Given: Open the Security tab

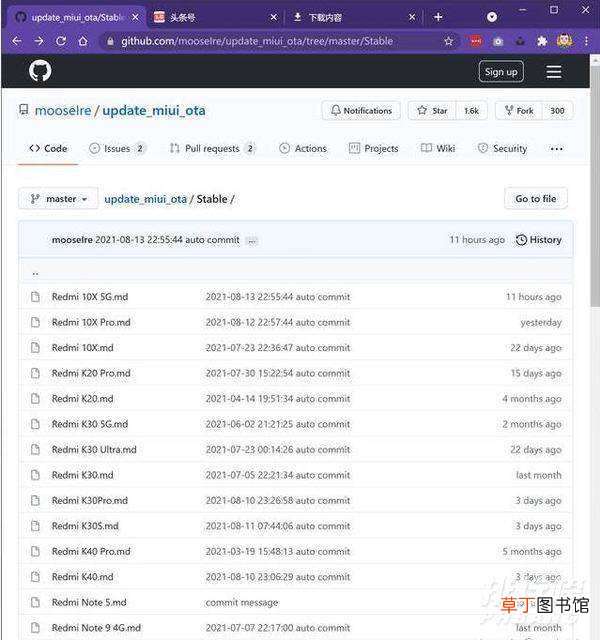Looking at the screenshot, I should pyautogui.click(x=502, y=149).
